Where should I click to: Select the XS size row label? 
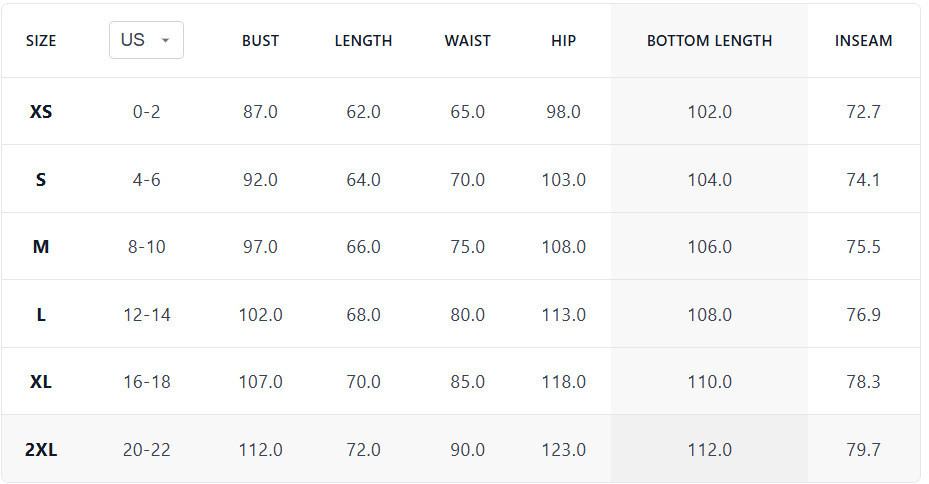(x=41, y=112)
